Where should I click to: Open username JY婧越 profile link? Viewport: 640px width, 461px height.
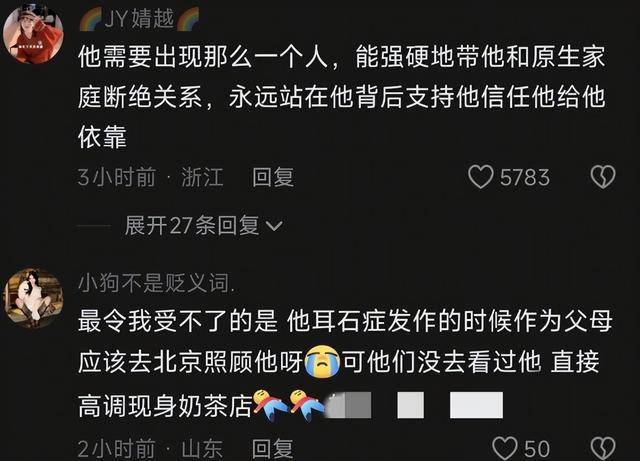[x=139, y=18]
